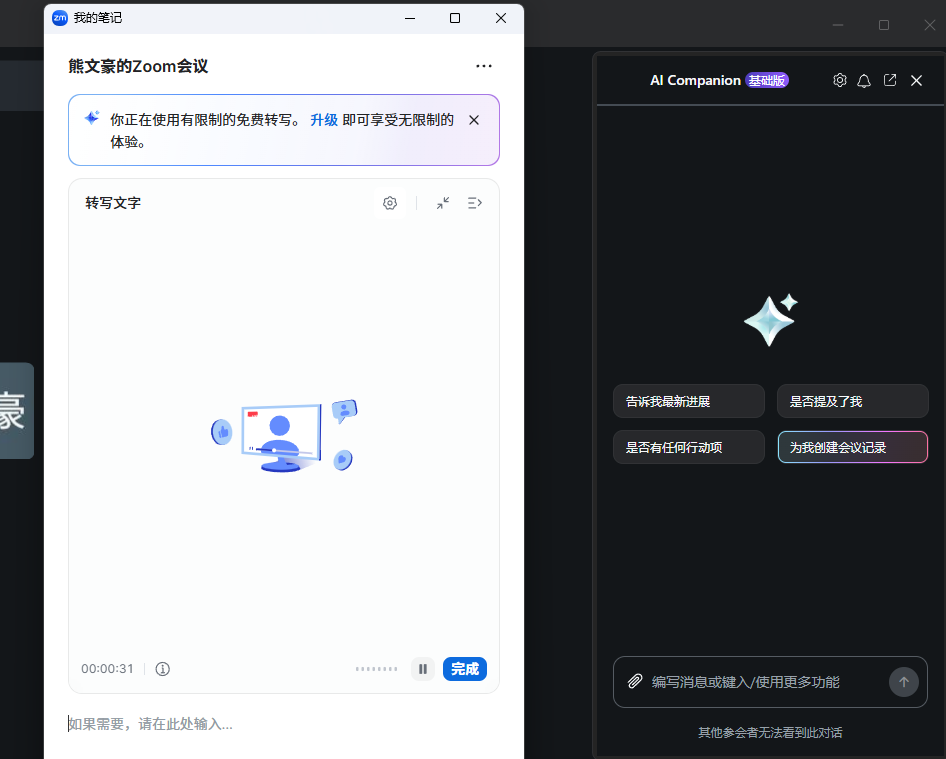Minimize the background Zoom meeting window
946x759 pixels.
[x=838, y=25]
